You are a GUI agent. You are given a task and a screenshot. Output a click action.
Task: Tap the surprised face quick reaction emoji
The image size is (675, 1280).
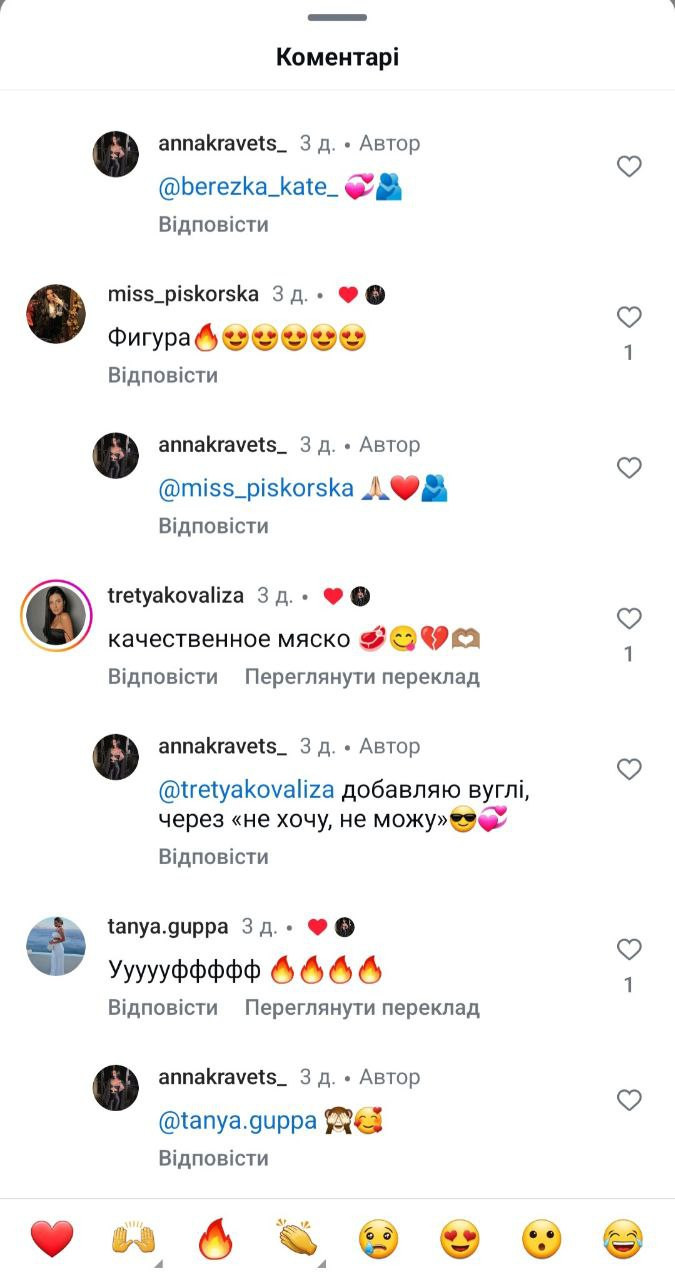pos(541,1240)
